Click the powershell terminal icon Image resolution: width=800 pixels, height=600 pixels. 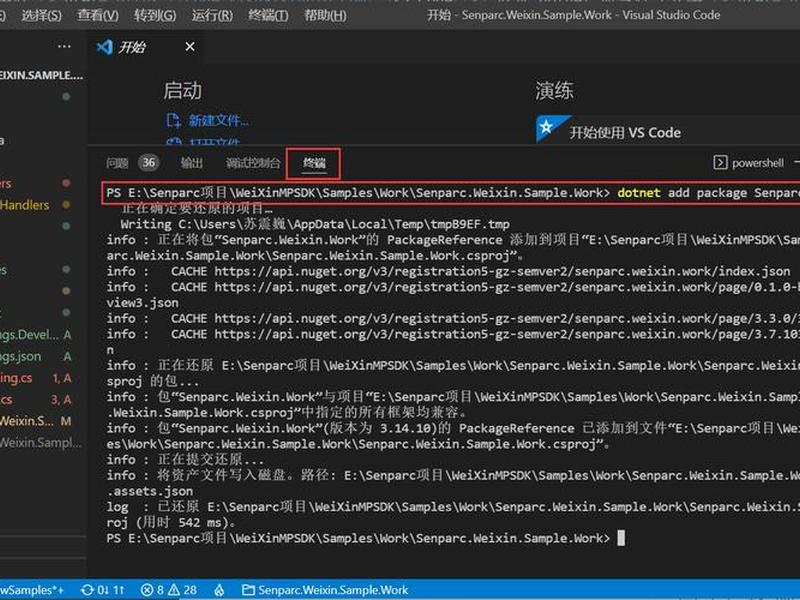(720, 163)
